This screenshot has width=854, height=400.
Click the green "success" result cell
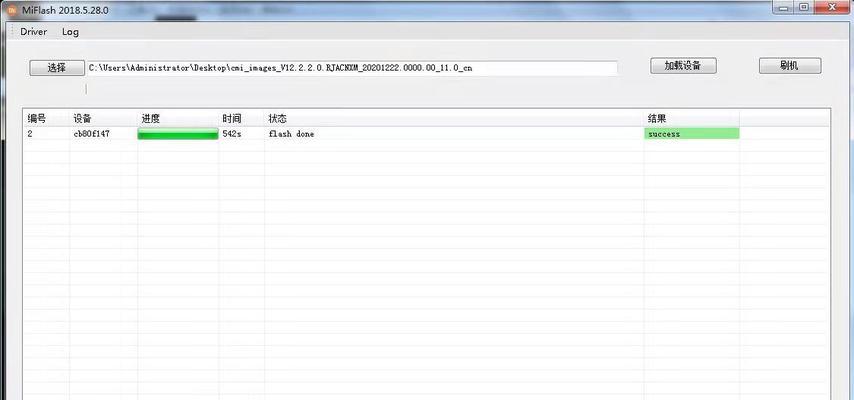(x=691, y=134)
